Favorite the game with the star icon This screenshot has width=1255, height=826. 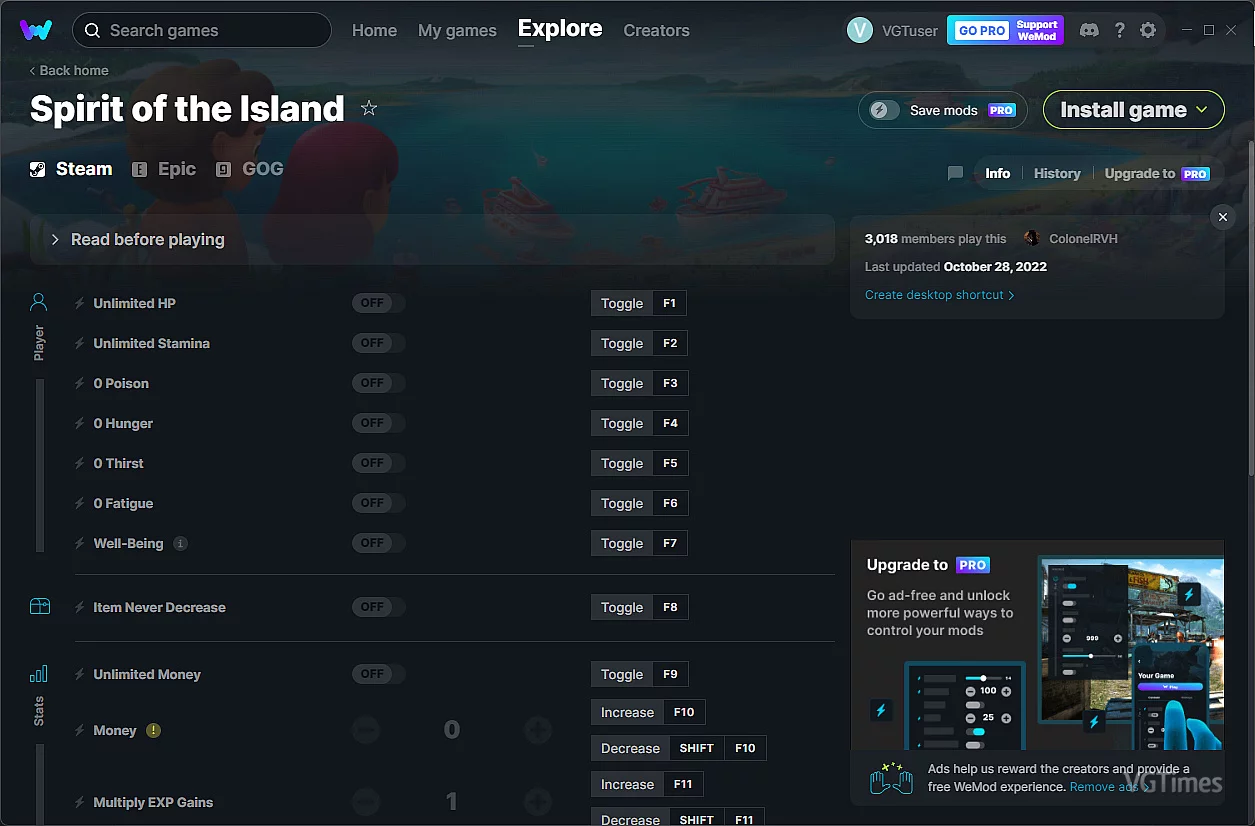369,108
